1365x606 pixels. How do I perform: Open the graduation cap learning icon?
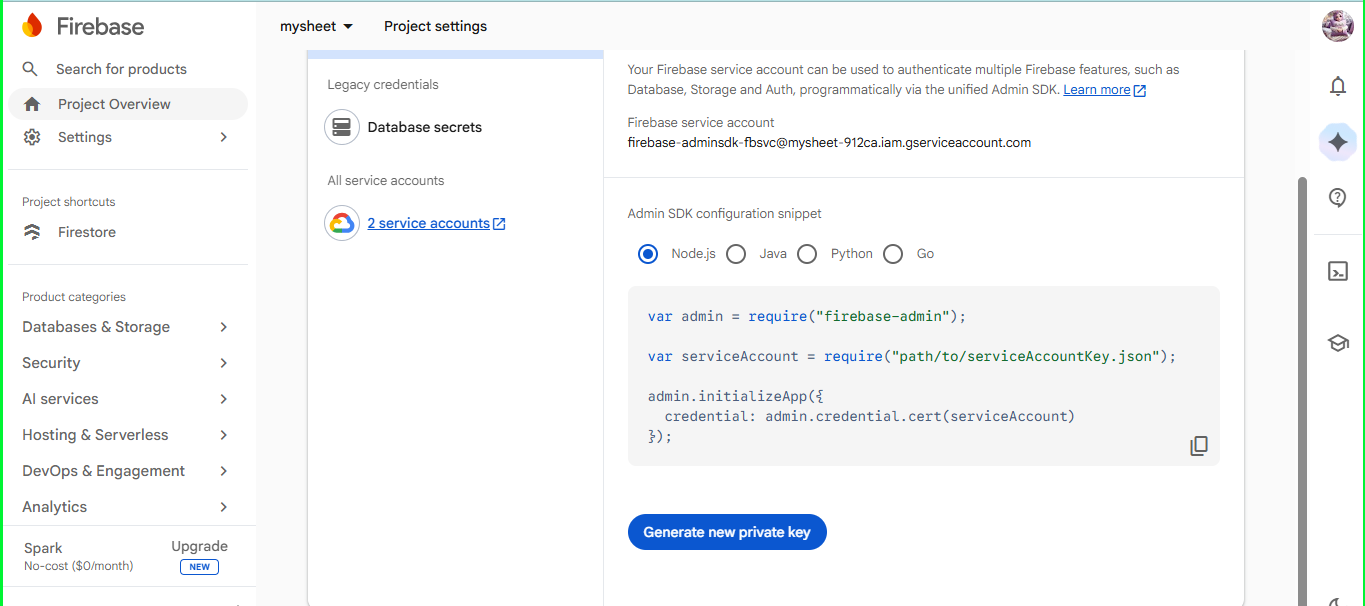(1338, 343)
